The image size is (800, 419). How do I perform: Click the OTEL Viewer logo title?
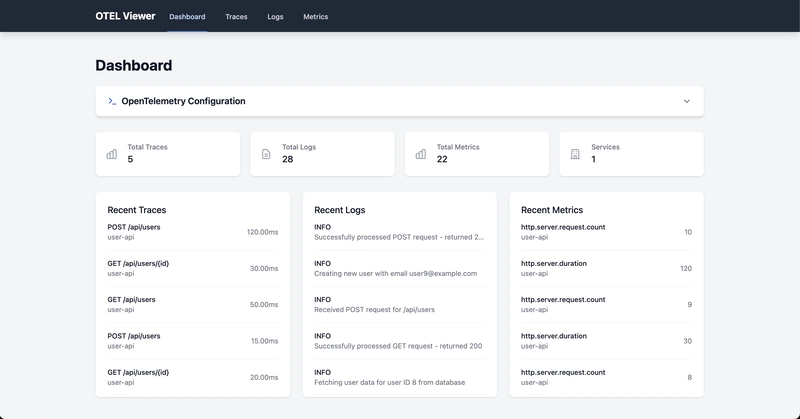(125, 16)
